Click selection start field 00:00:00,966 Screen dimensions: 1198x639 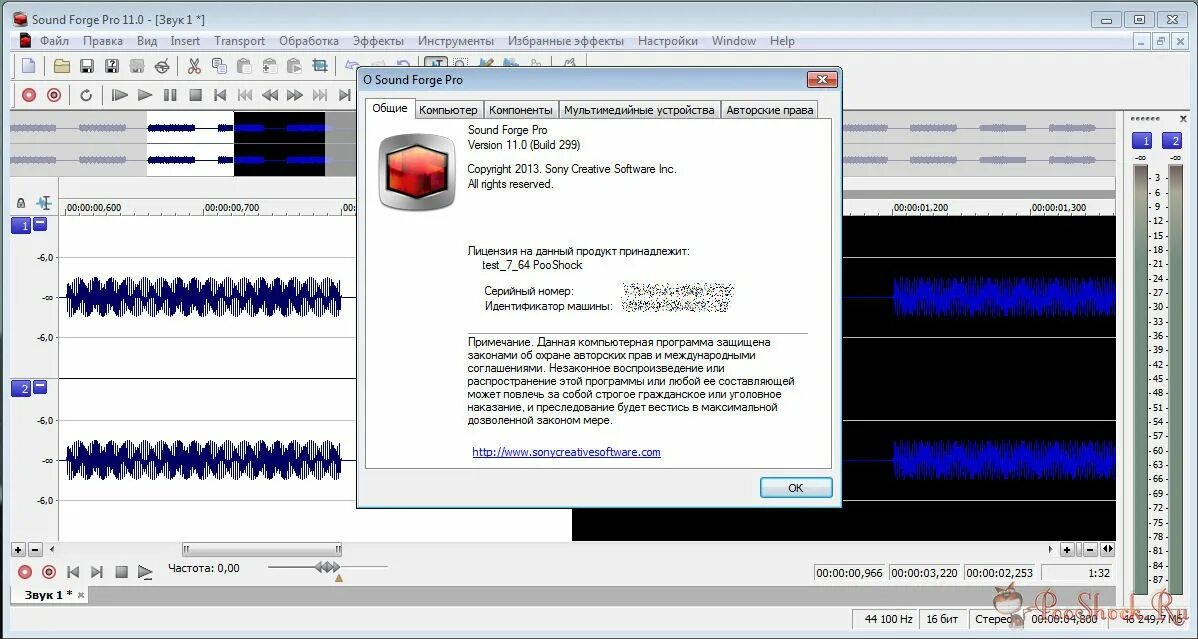[x=850, y=573]
